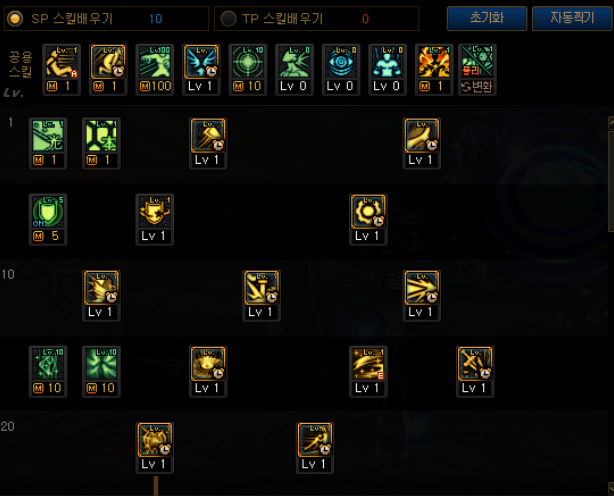Click the 자동찍기 auto-assign button

[572, 18]
